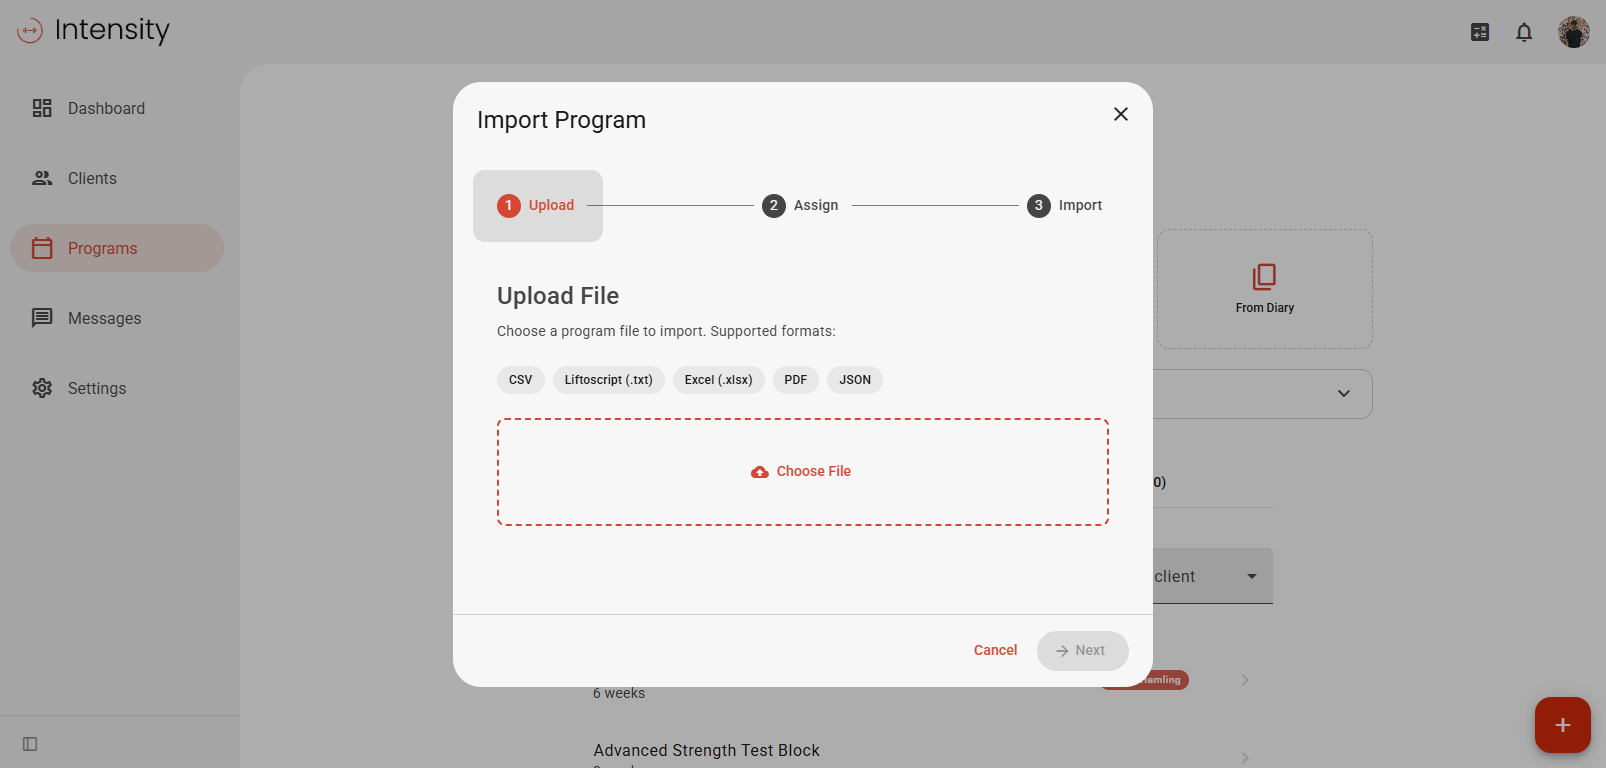The width and height of the screenshot is (1606, 768).
Task: Open Messages from the sidebar
Action: [x=104, y=318]
